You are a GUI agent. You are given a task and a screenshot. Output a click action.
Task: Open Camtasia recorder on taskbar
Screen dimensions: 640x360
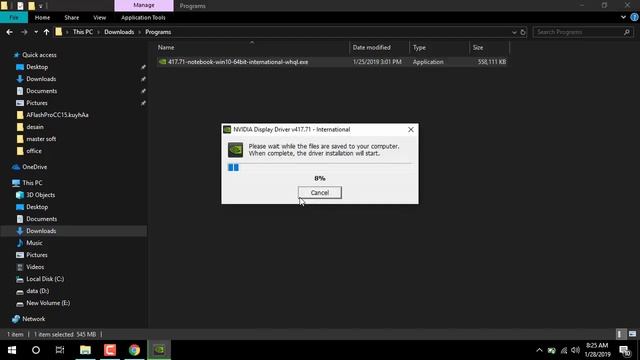click(x=110, y=350)
